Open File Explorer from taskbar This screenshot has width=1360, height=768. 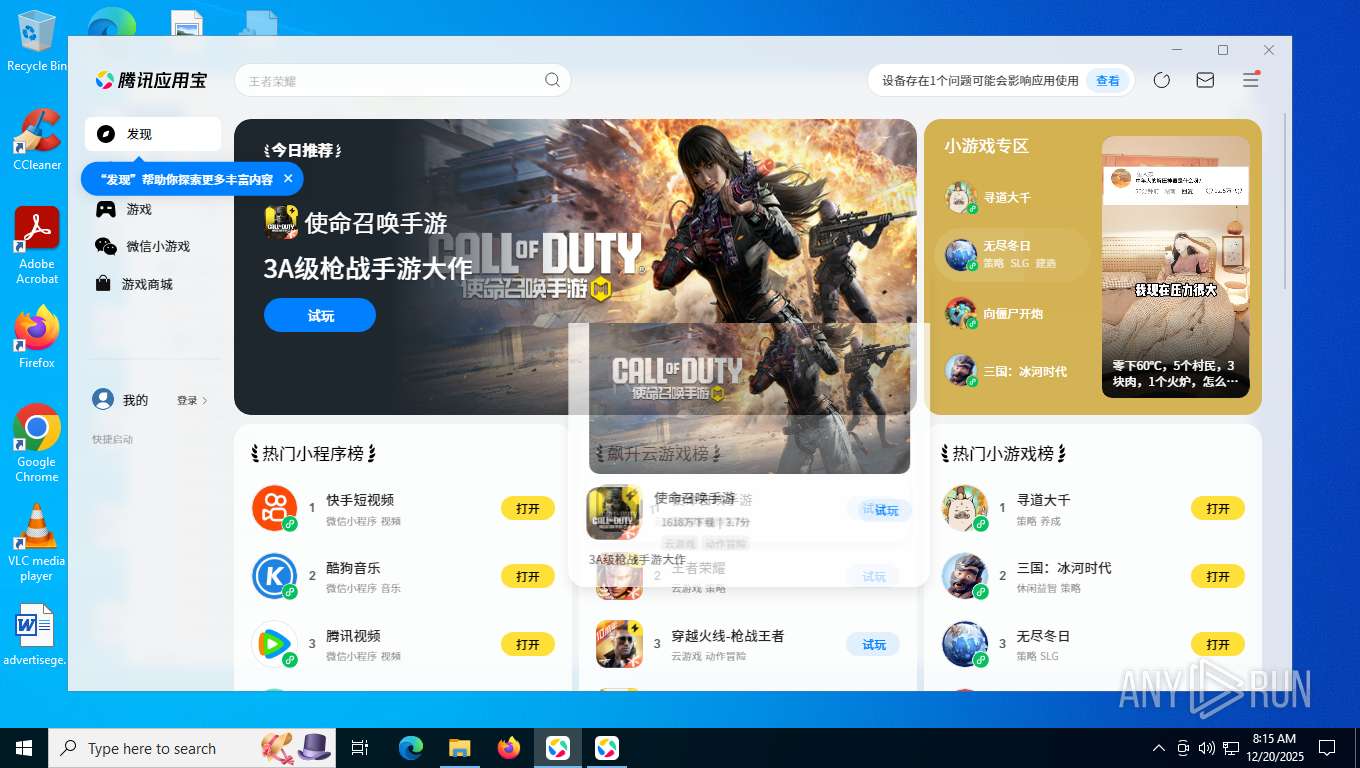pos(459,748)
